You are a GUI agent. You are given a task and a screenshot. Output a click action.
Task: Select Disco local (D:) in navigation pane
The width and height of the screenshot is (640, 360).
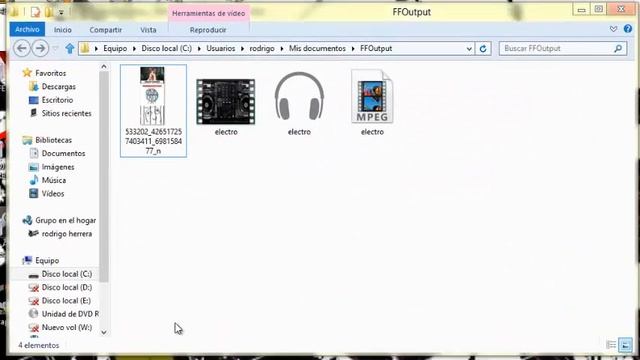[67, 287]
